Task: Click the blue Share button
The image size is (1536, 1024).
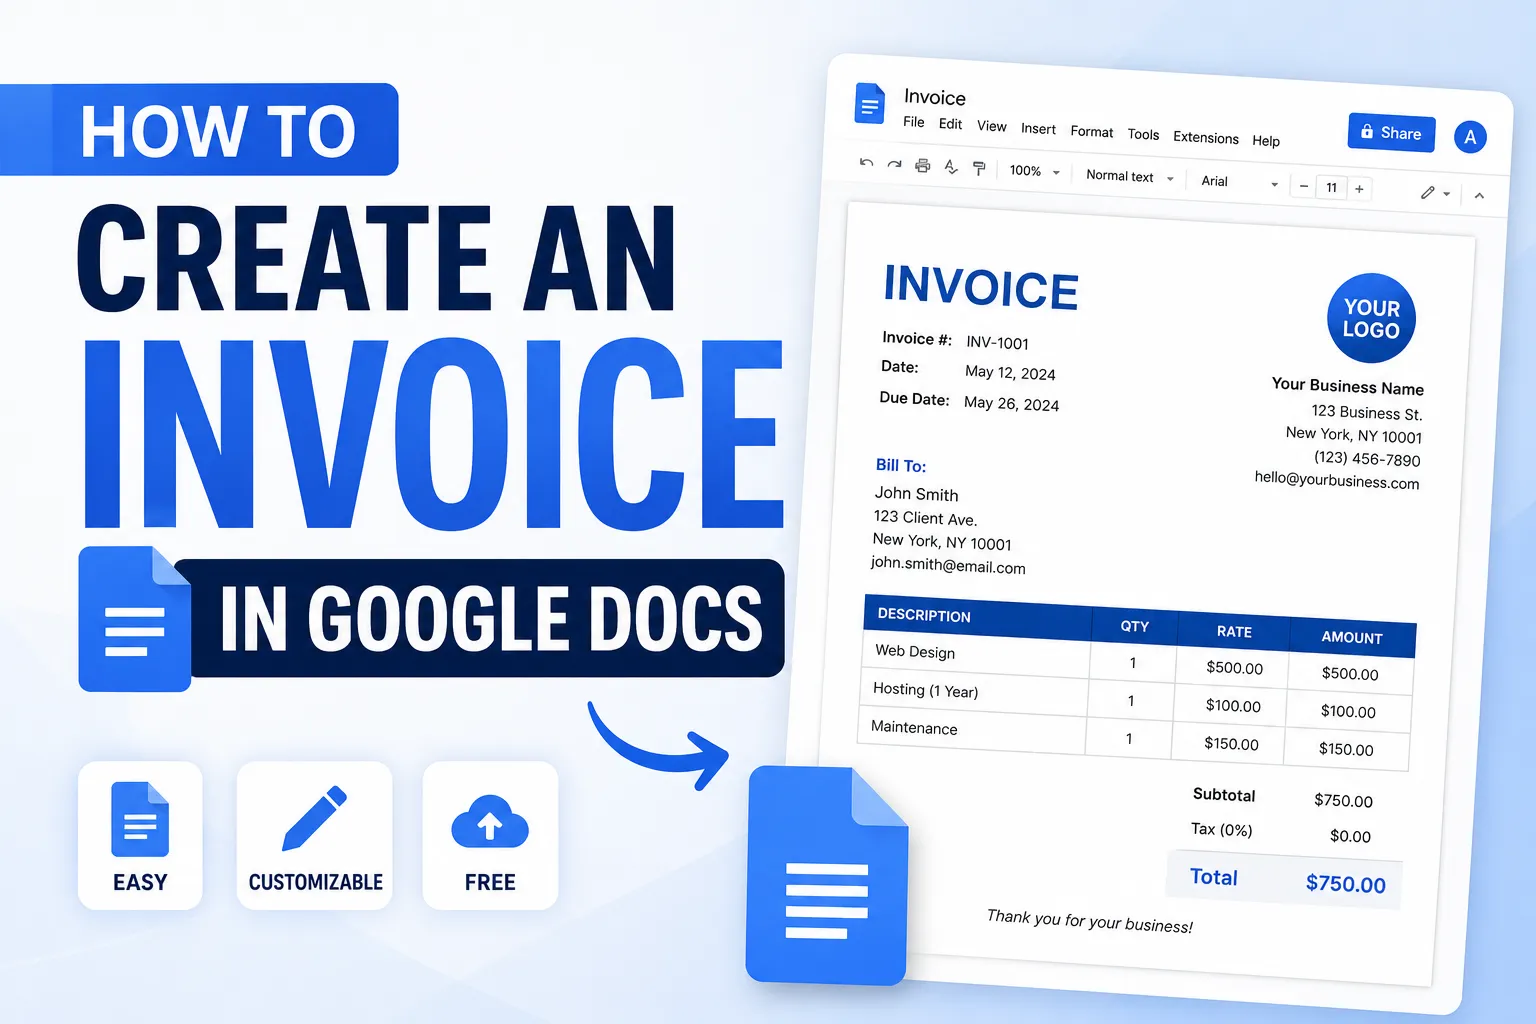Action: [1391, 132]
